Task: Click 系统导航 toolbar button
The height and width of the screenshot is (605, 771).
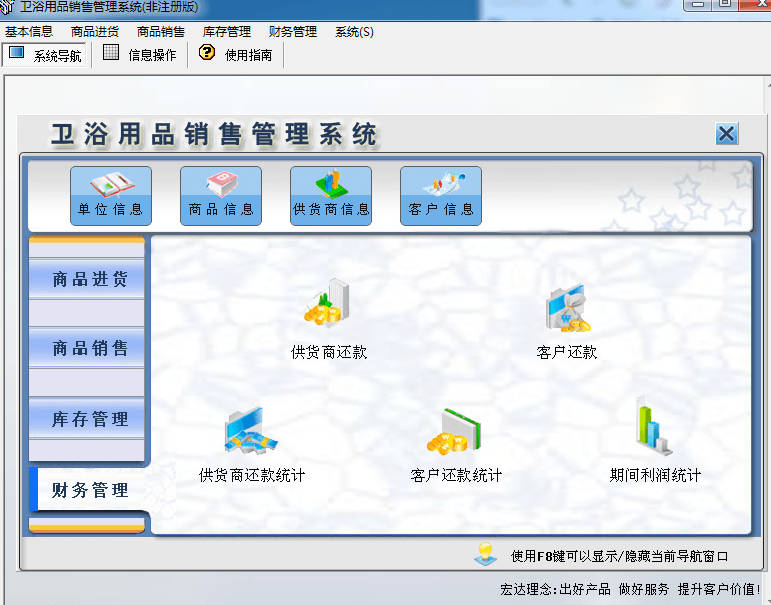Action: click(x=46, y=55)
